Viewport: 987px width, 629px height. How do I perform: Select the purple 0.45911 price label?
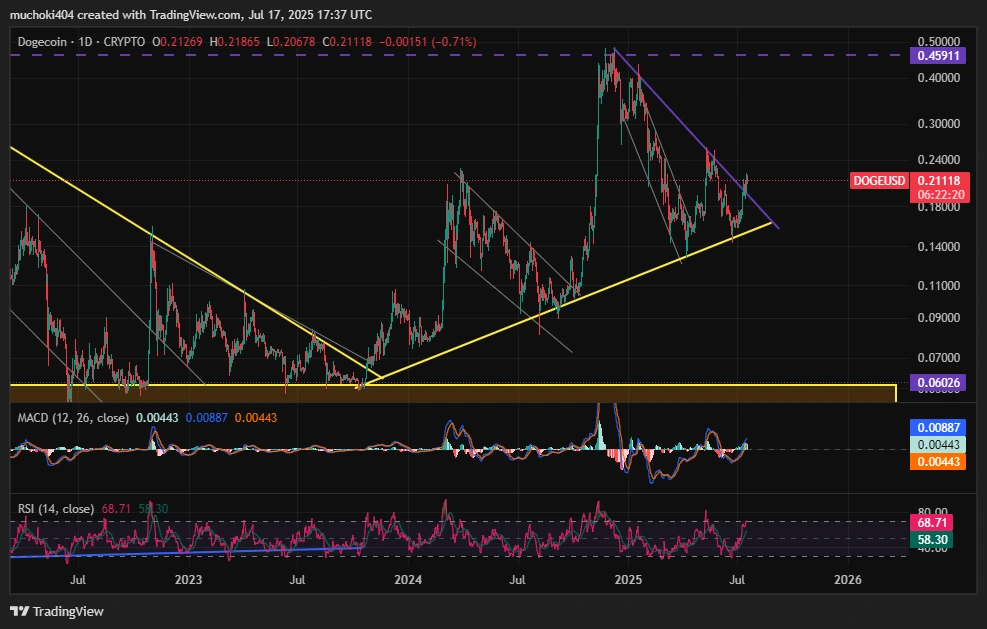[x=939, y=57]
